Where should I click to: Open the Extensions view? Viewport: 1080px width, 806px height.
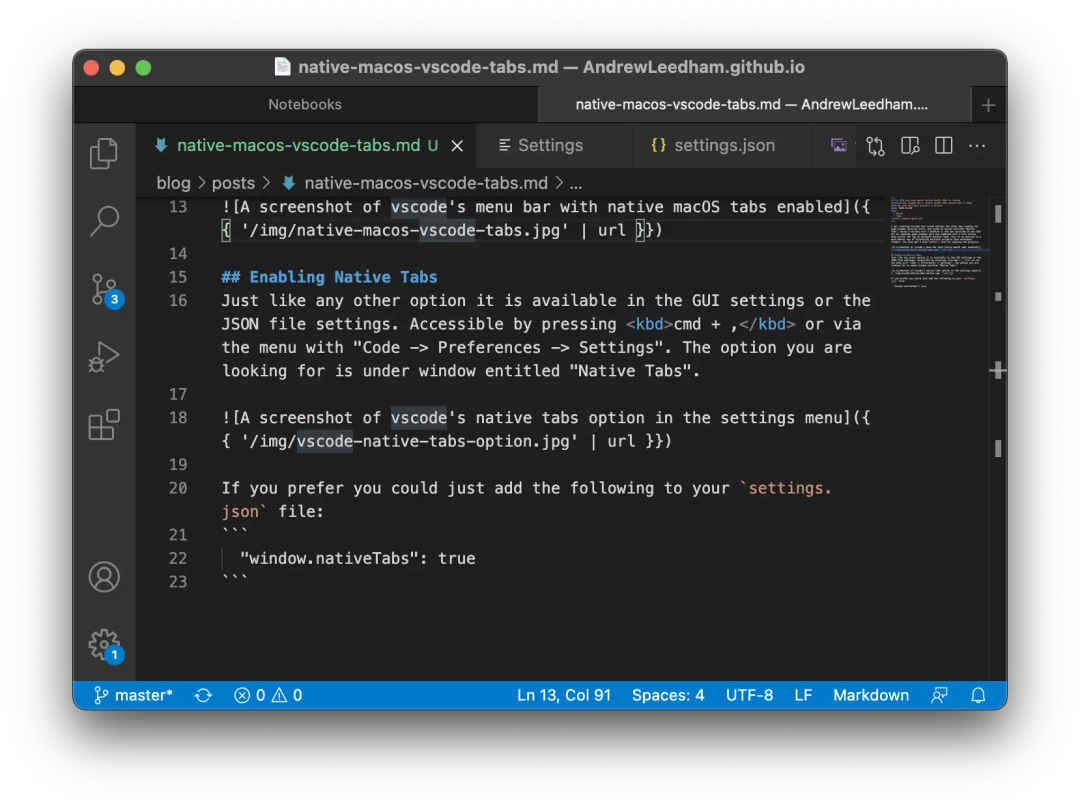point(104,424)
